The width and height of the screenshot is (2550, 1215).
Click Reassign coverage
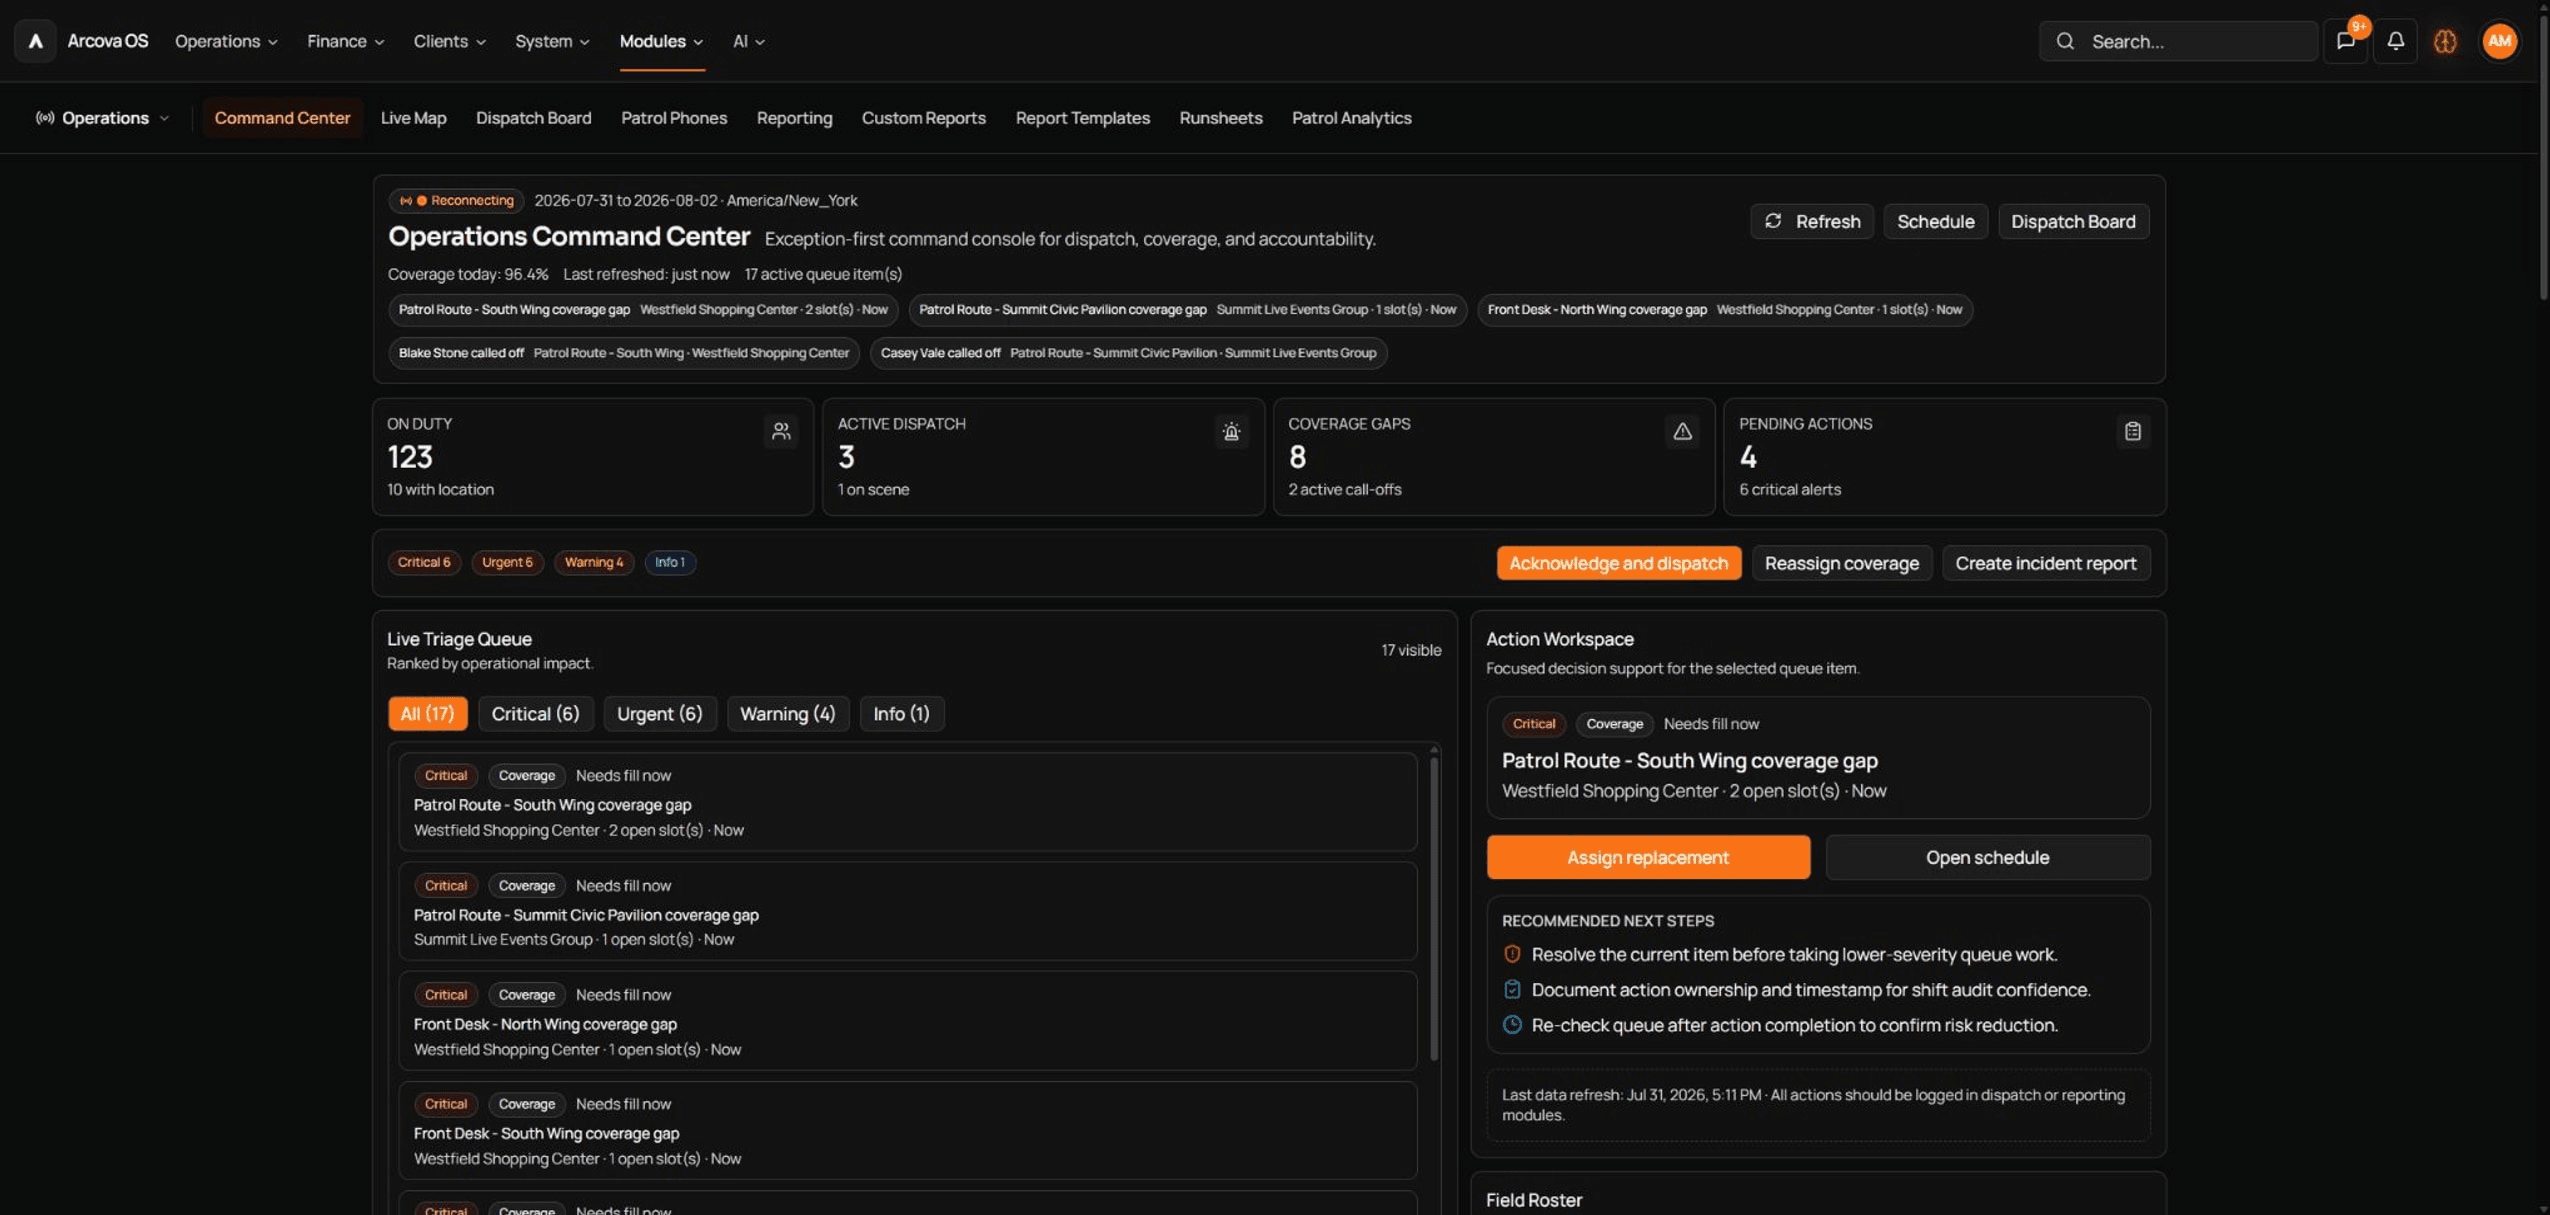pyautogui.click(x=1841, y=563)
